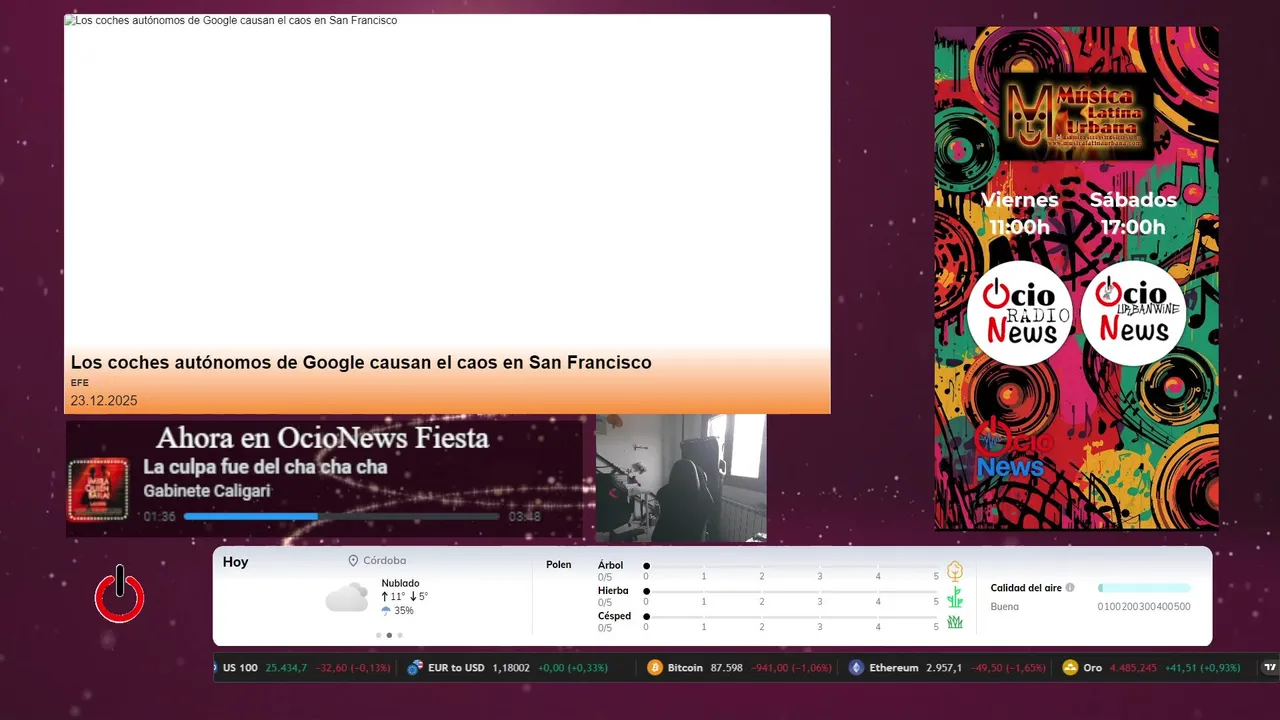
Task: Open the Bitcoin ticker label
Action: (x=685, y=668)
